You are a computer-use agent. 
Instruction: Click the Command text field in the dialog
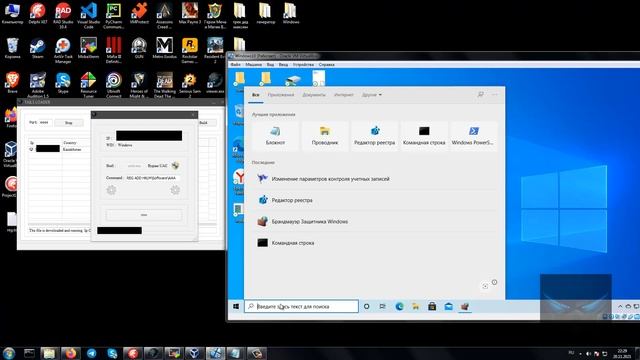pos(152,178)
